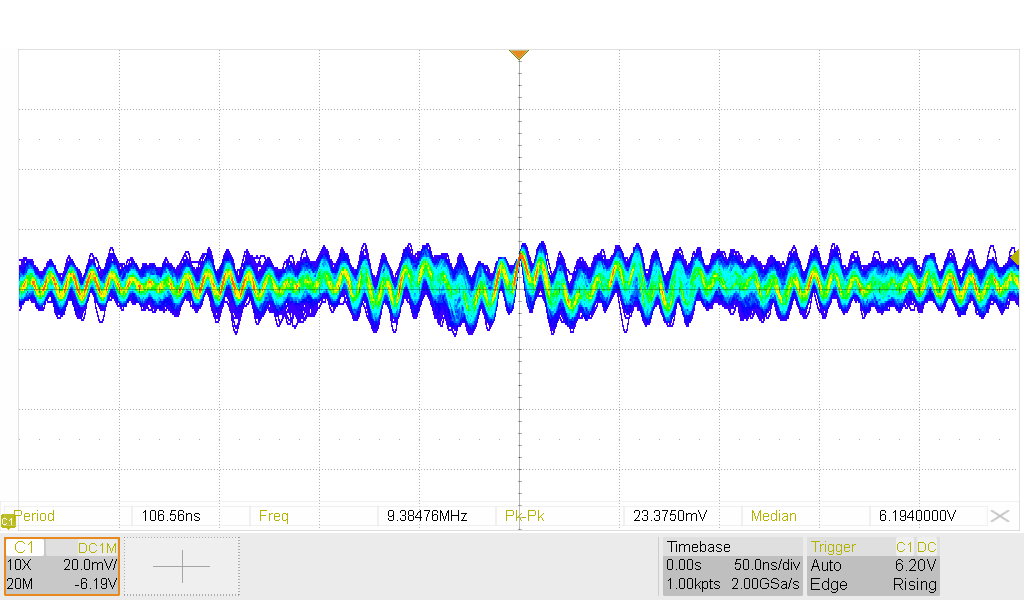Click the Rising slope setting

pos(914,584)
